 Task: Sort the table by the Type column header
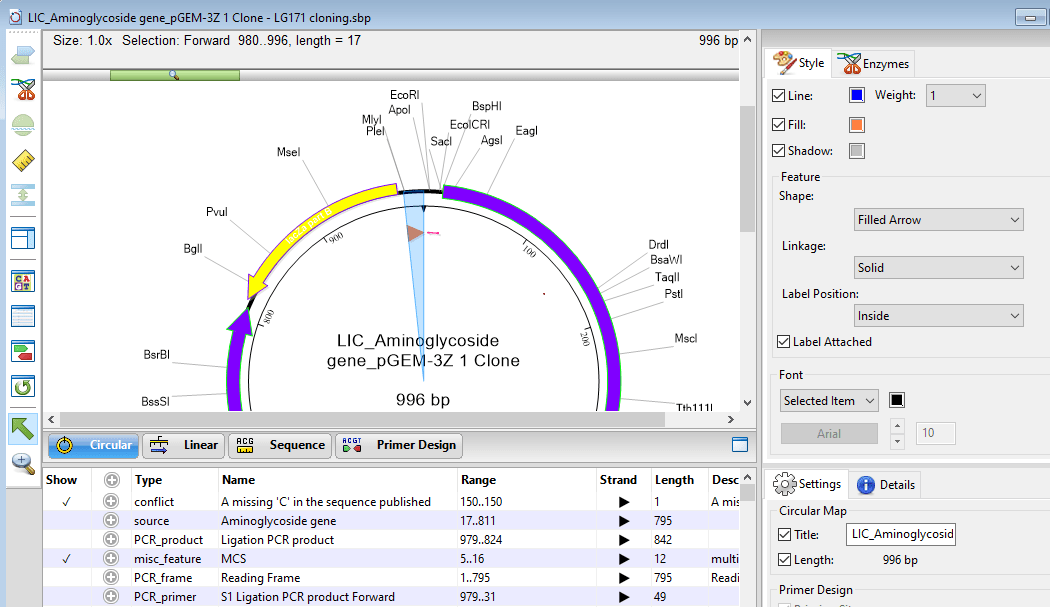pyautogui.click(x=148, y=480)
